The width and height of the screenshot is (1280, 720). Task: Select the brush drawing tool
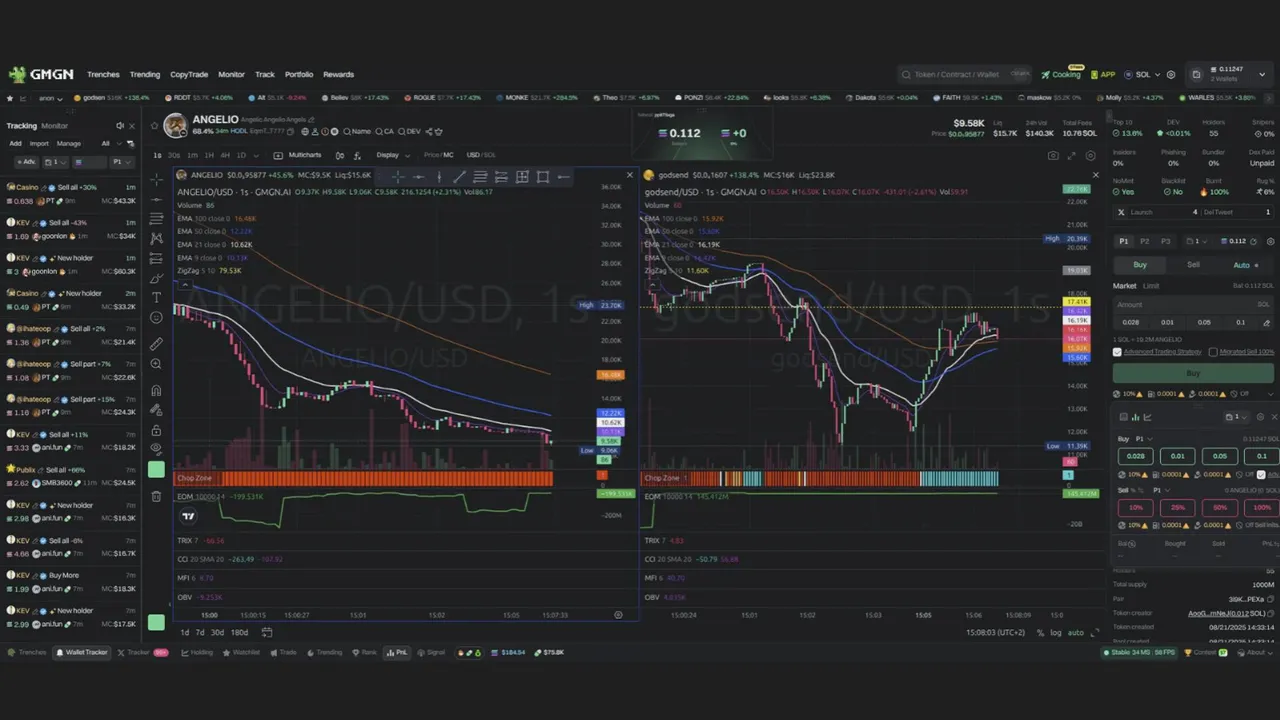pyautogui.click(x=156, y=278)
